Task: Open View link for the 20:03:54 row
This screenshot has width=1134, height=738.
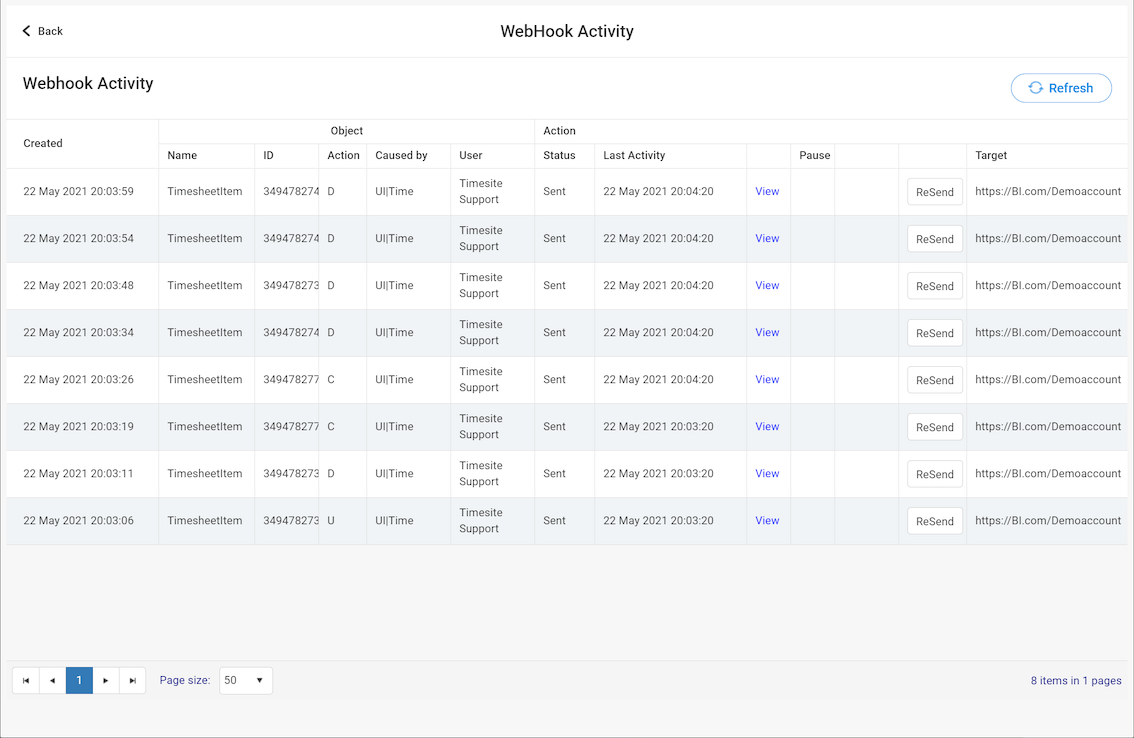Action: tap(767, 239)
